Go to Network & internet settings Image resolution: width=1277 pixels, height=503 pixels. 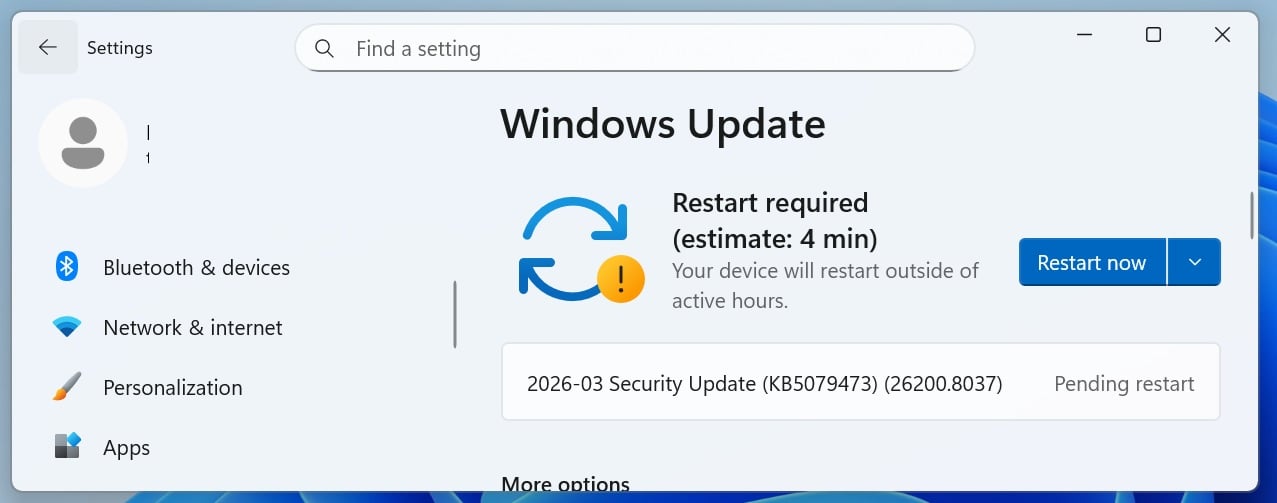pos(192,328)
